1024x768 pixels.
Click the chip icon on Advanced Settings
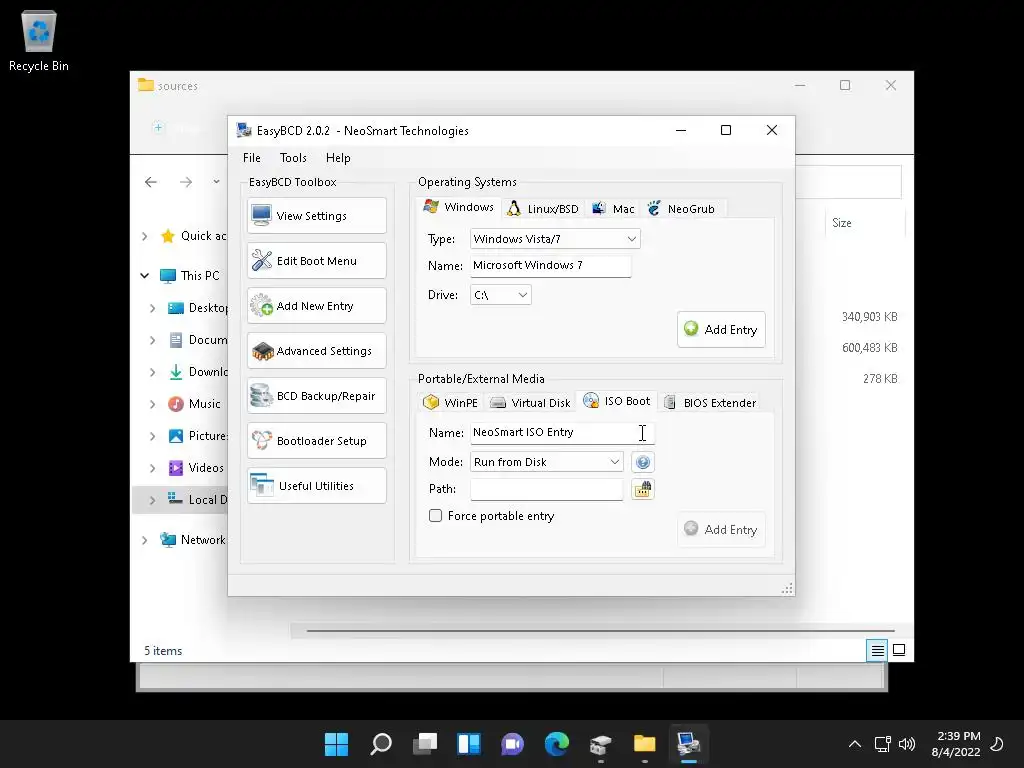263,351
